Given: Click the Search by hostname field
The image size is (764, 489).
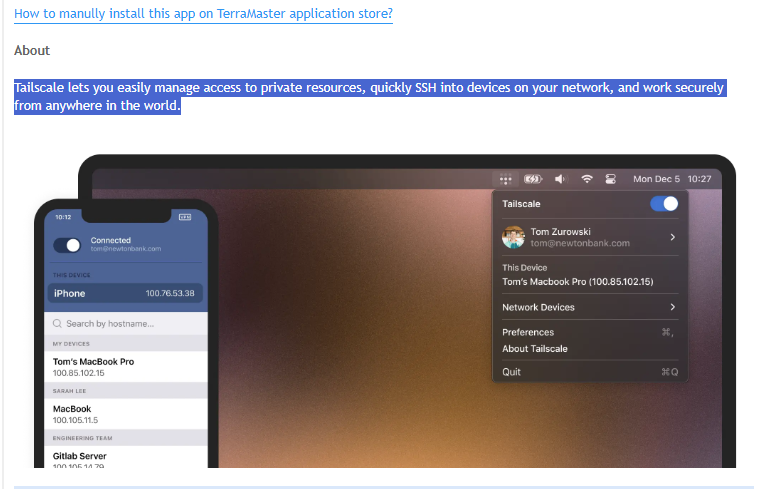Looking at the screenshot, I should point(126,323).
